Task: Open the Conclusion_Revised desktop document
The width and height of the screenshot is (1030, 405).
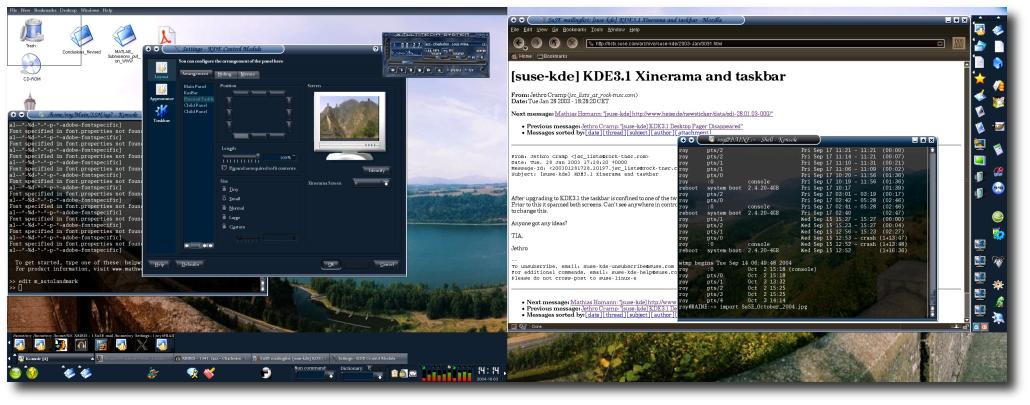Action: pyautogui.click(x=81, y=39)
